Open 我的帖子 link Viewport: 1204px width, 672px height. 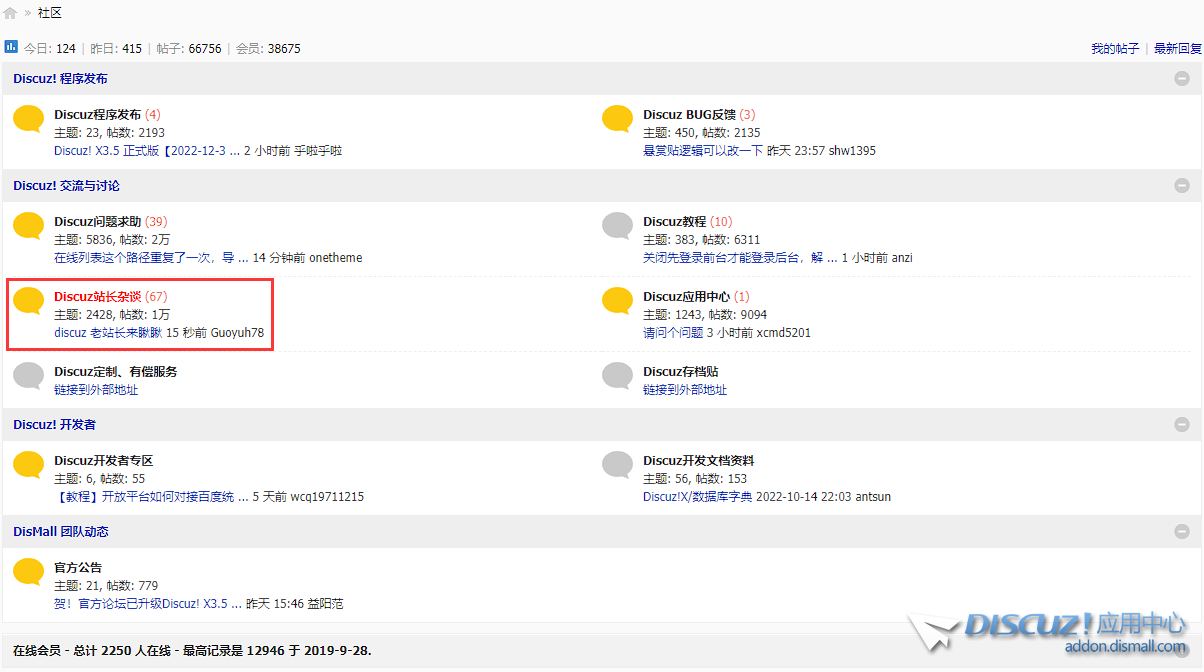coord(1115,48)
